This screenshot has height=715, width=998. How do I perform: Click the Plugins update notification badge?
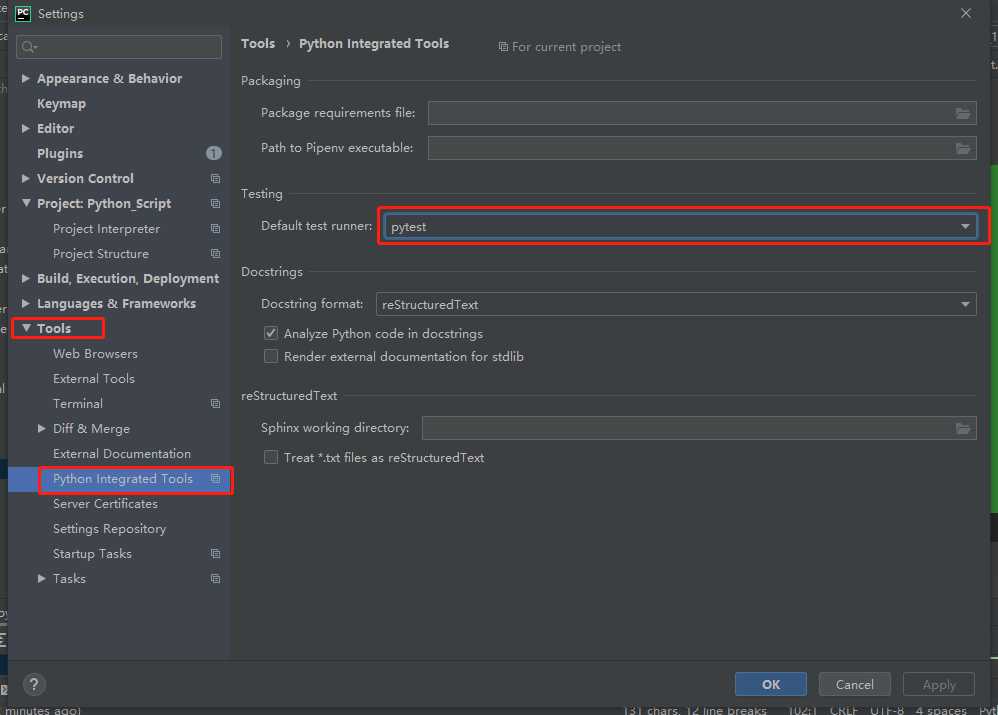pos(214,153)
